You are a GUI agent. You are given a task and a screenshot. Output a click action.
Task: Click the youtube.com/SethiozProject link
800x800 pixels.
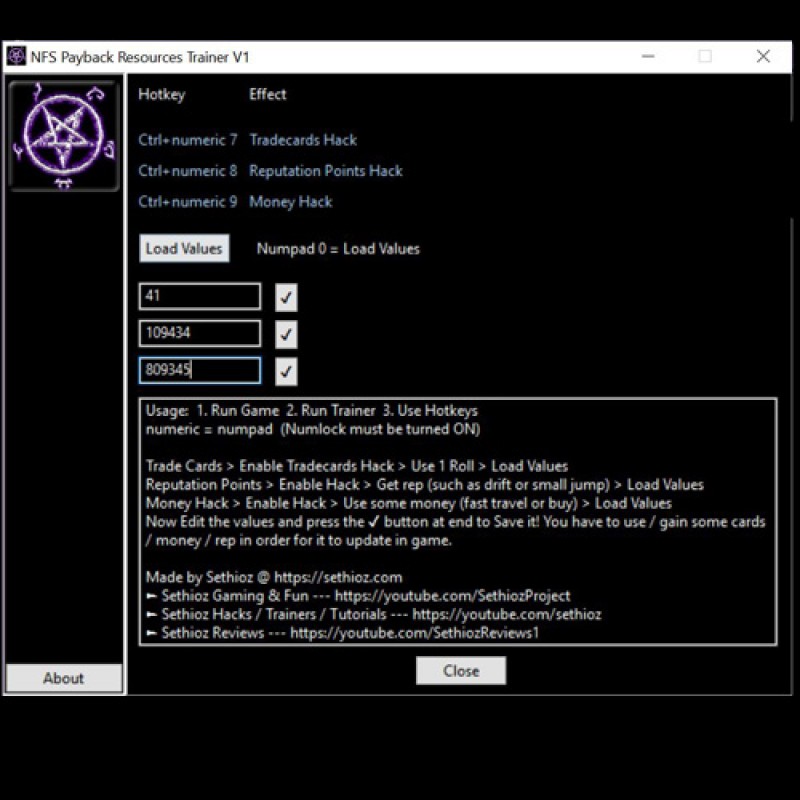pos(453,595)
